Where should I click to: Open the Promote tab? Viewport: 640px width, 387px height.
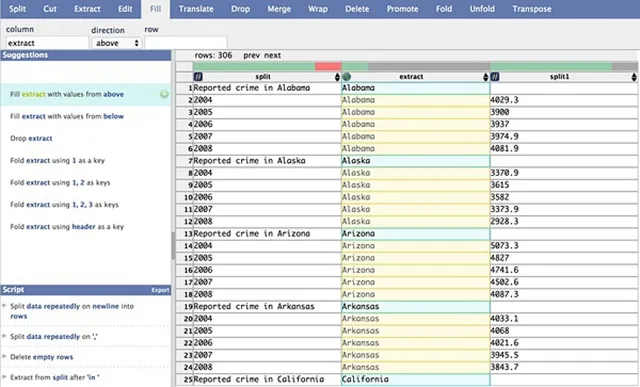[402, 9]
